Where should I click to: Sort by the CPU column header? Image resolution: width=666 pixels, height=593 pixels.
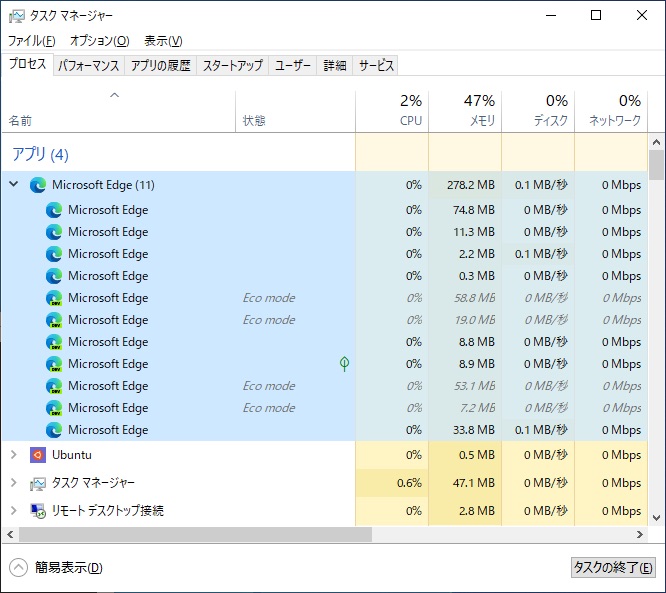coord(392,111)
